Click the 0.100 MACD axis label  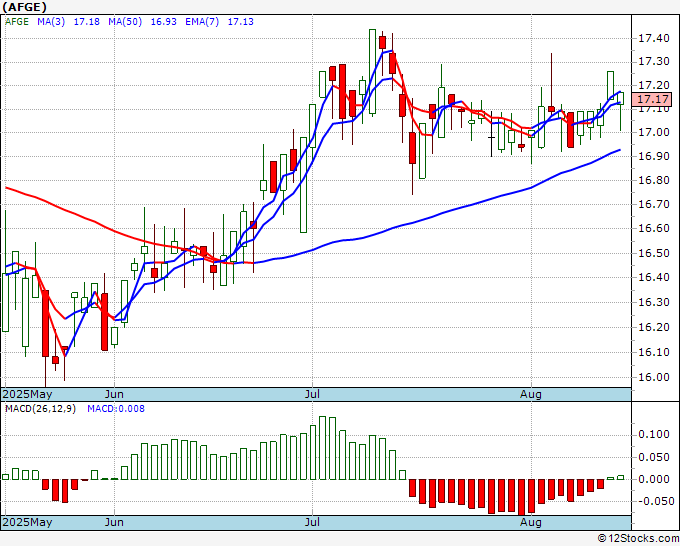[x=654, y=435]
